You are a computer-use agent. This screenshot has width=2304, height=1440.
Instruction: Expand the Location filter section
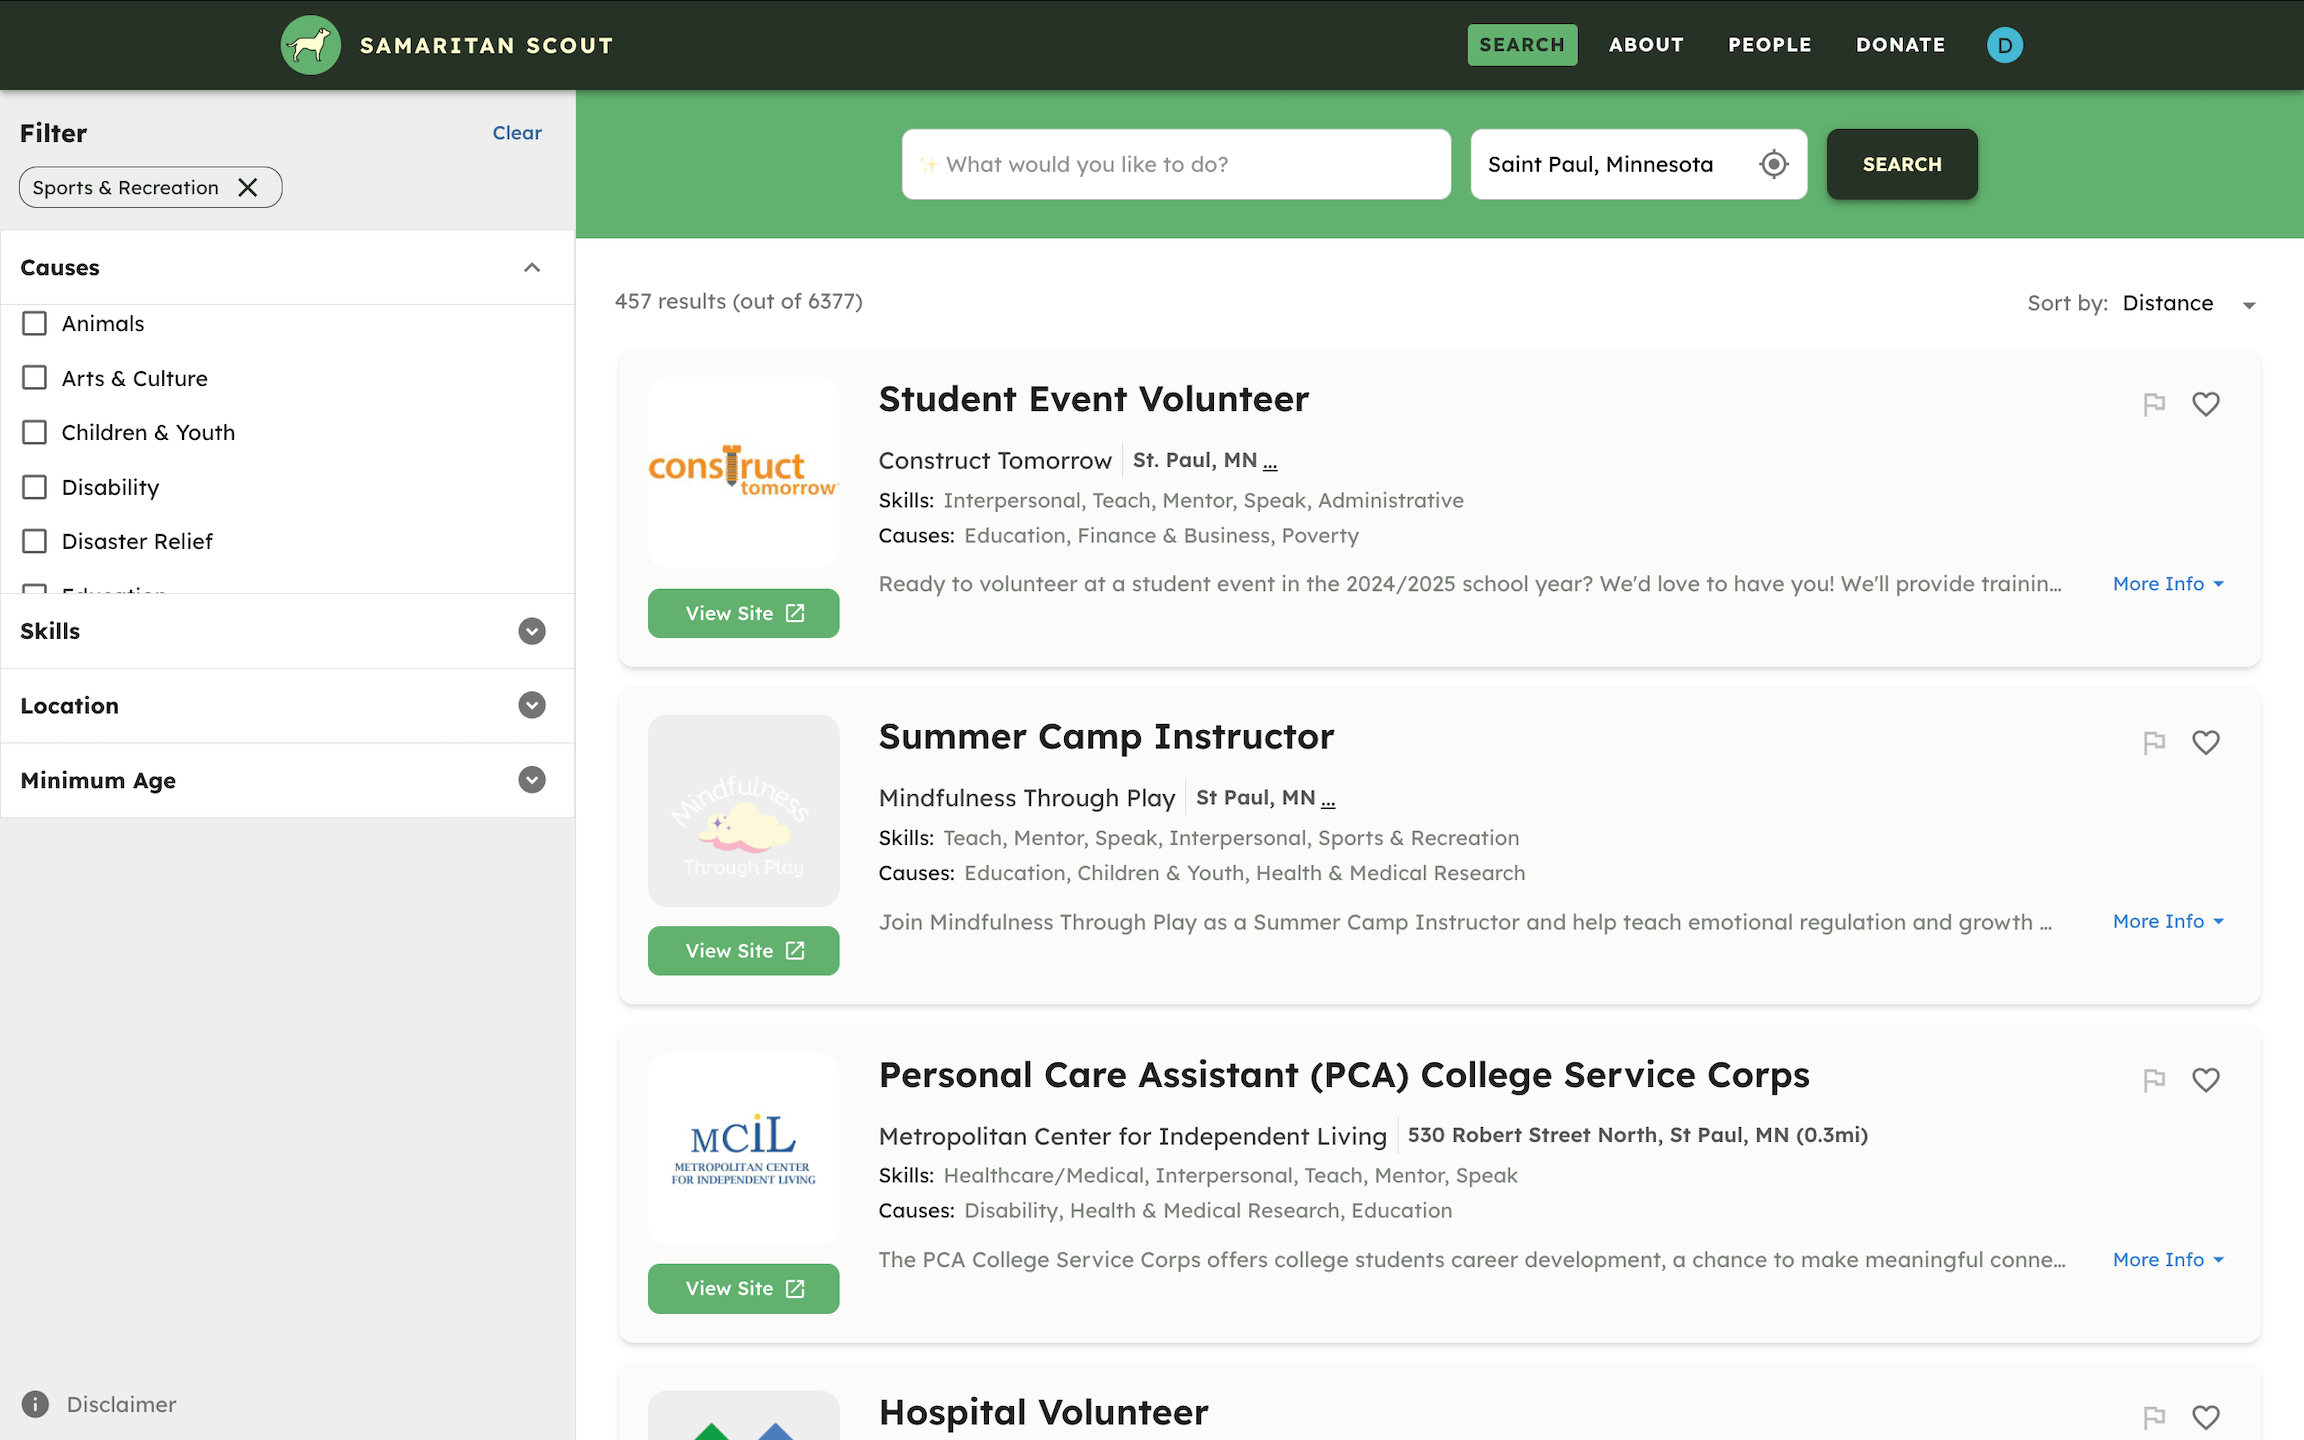coord(532,705)
